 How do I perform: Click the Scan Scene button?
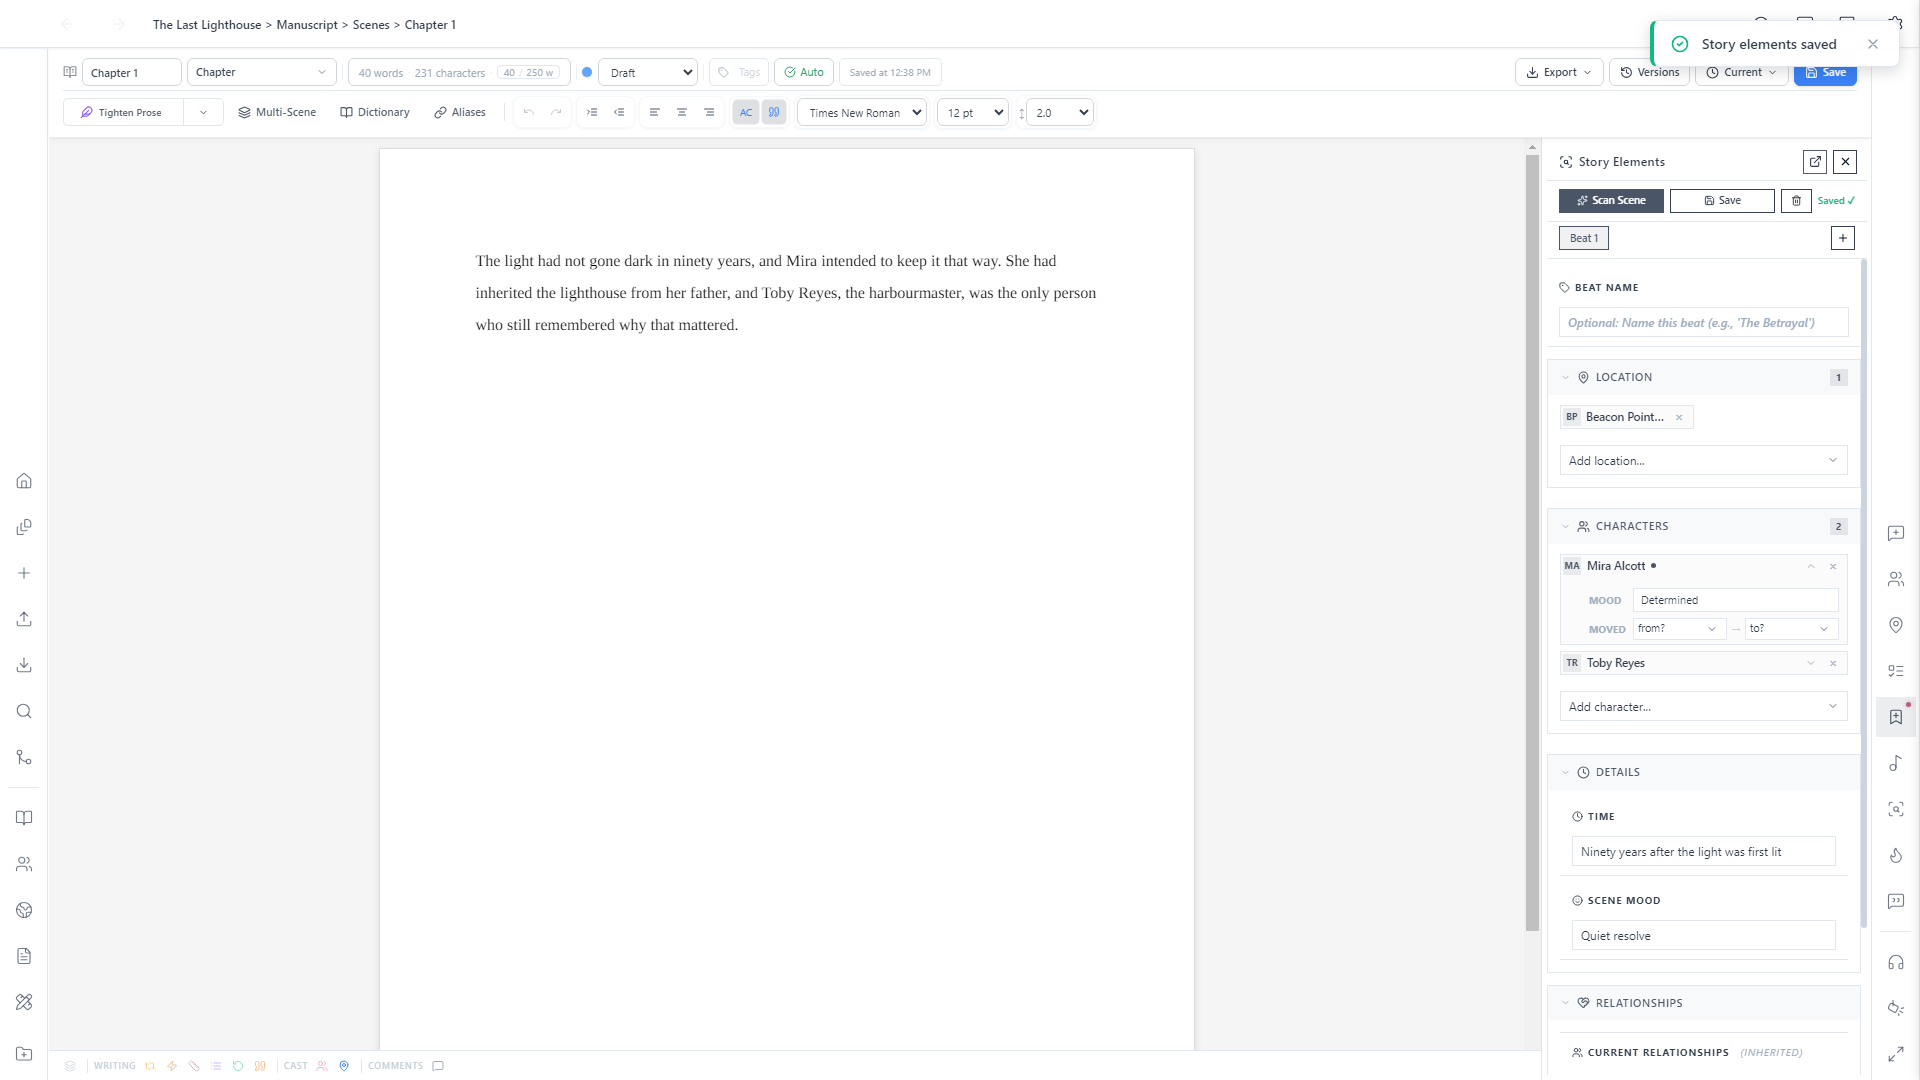point(1611,201)
